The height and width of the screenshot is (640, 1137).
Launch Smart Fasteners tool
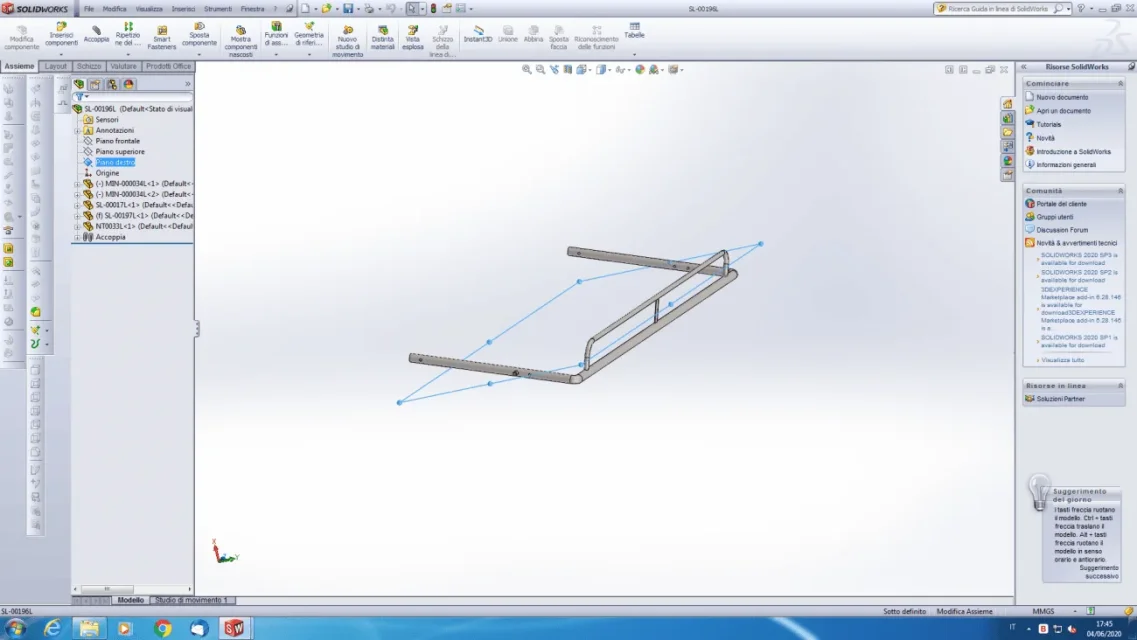click(x=162, y=38)
